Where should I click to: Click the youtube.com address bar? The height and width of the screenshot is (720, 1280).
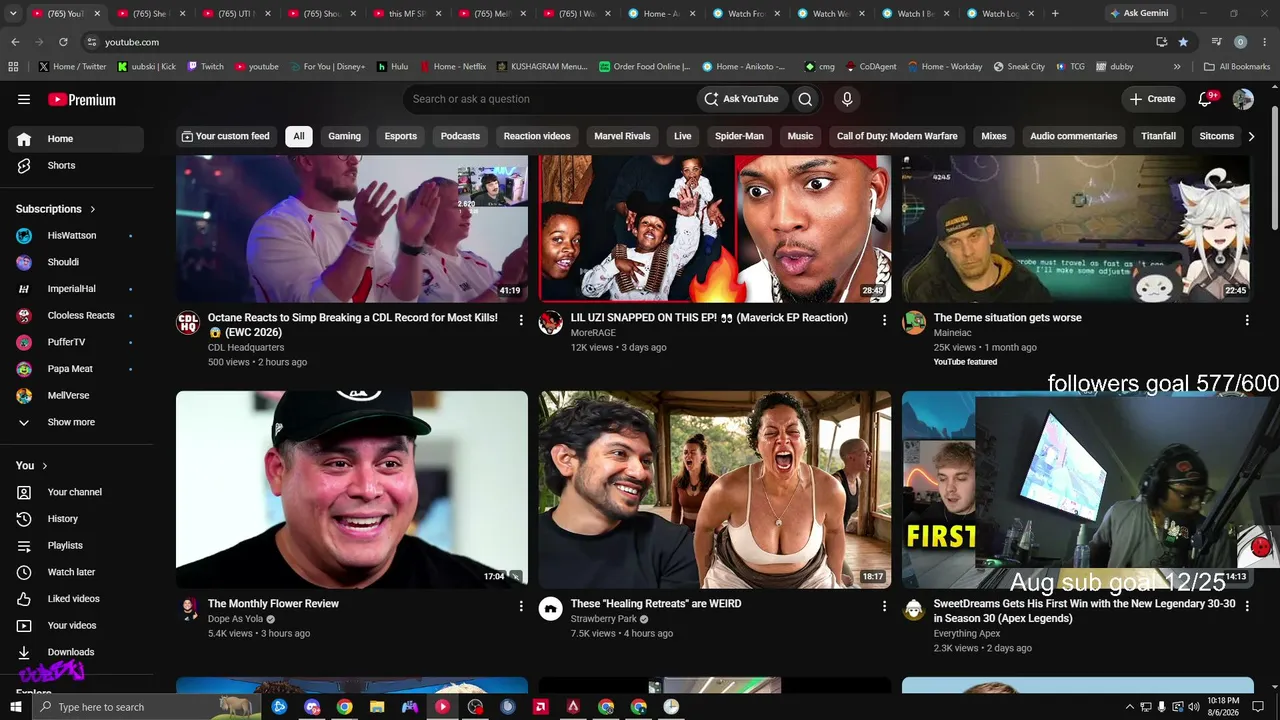[x=620, y=42]
